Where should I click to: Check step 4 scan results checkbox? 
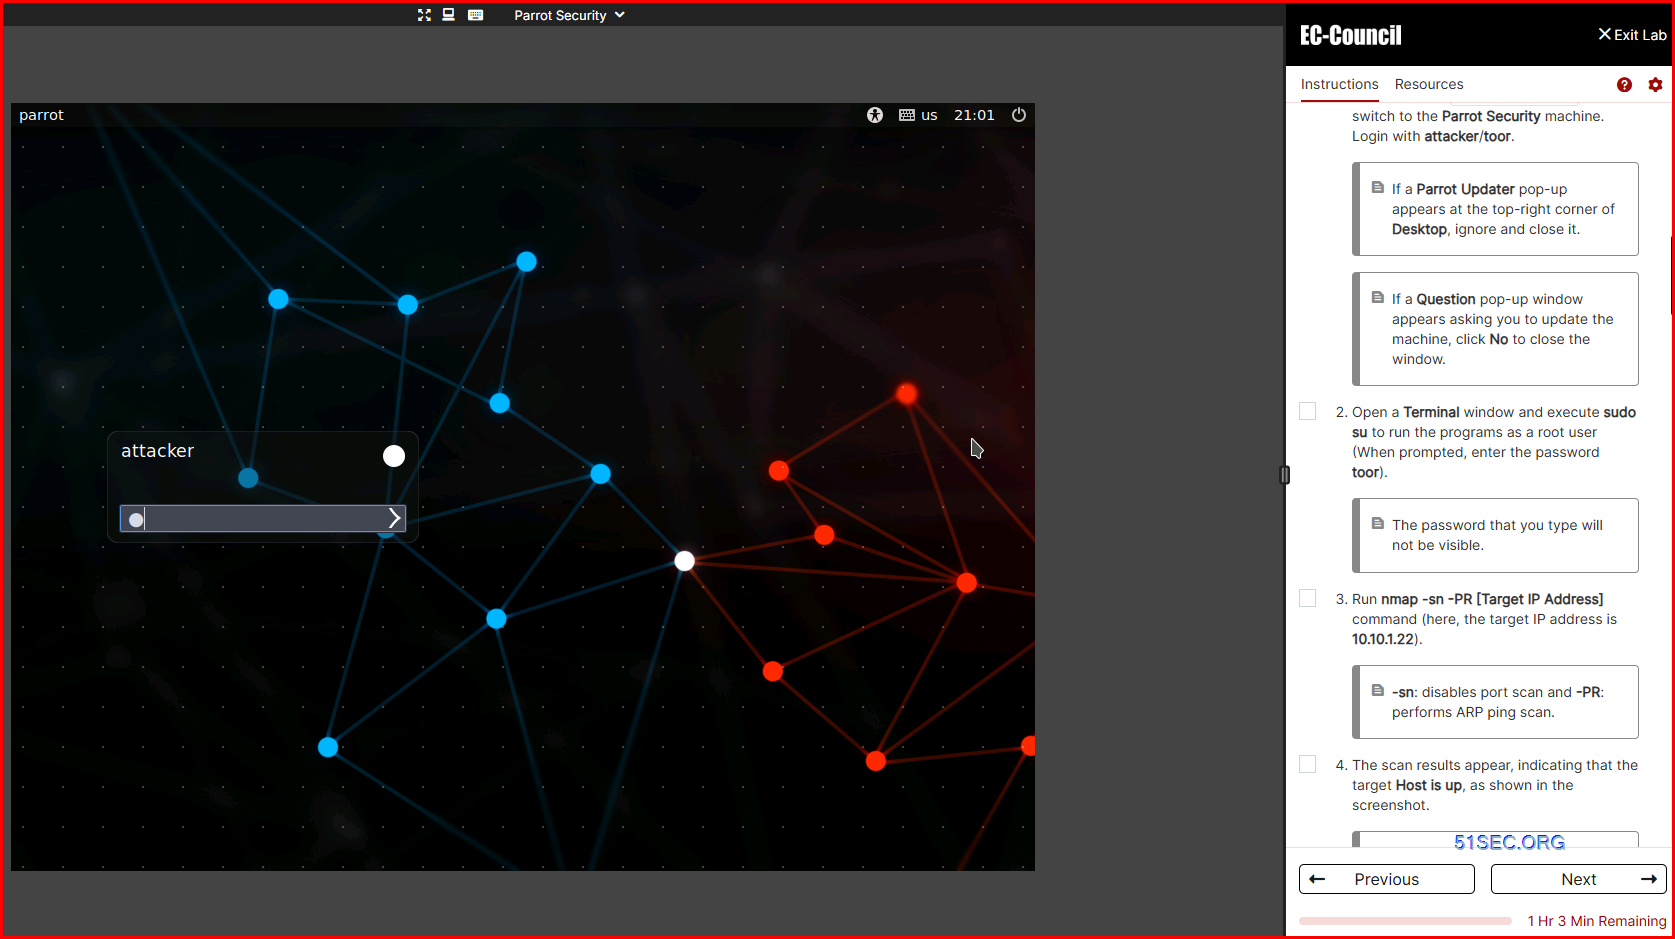[1307, 764]
